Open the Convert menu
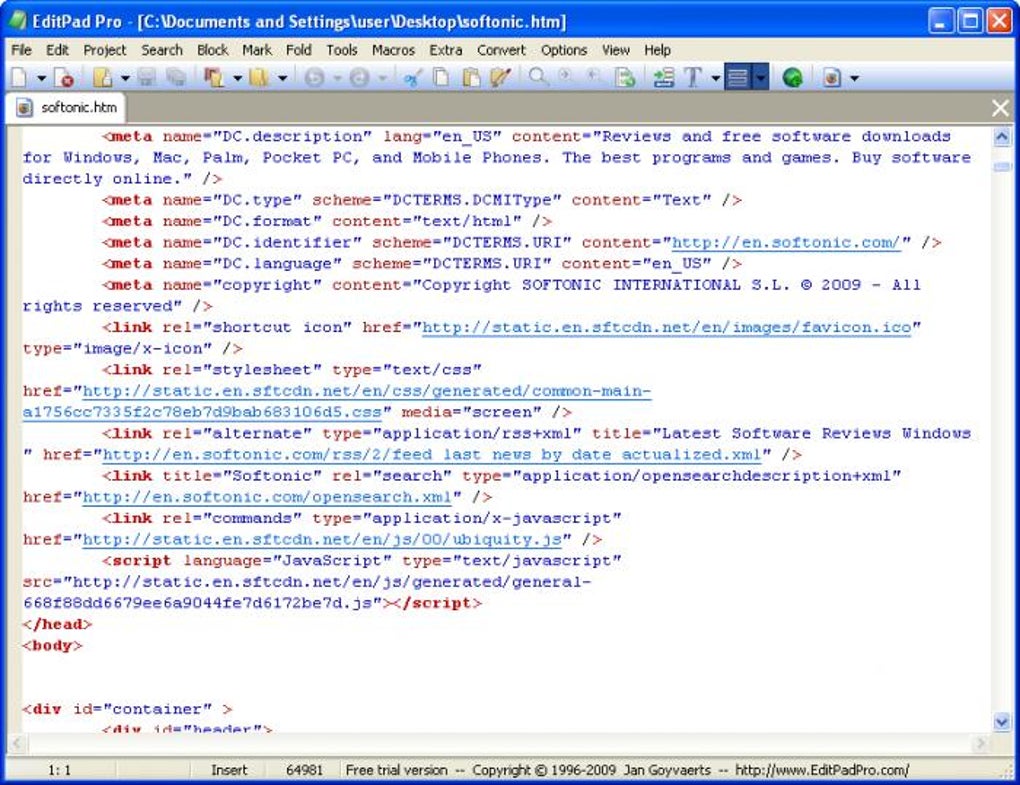This screenshot has height=785, width=1020. click(x=501, y=50)
